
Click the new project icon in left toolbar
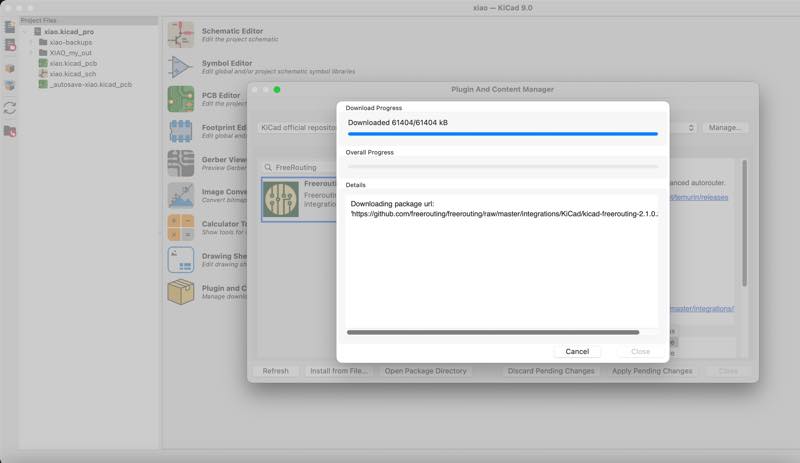[10, 27]
